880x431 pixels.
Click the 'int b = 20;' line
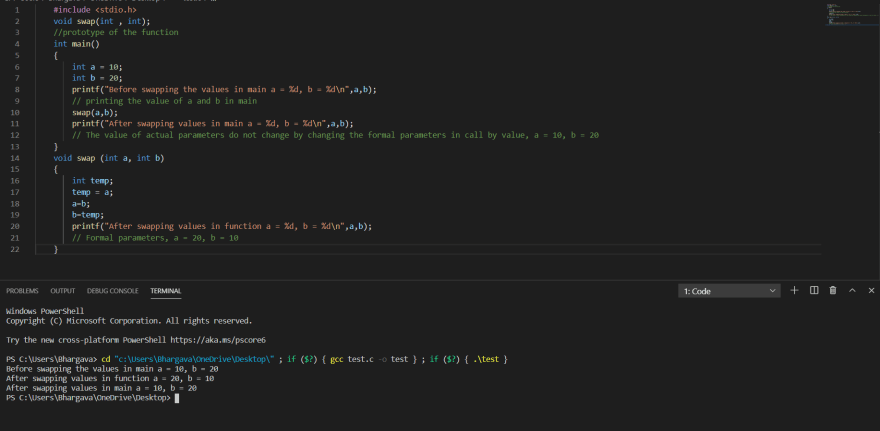(x=97, y=78)
